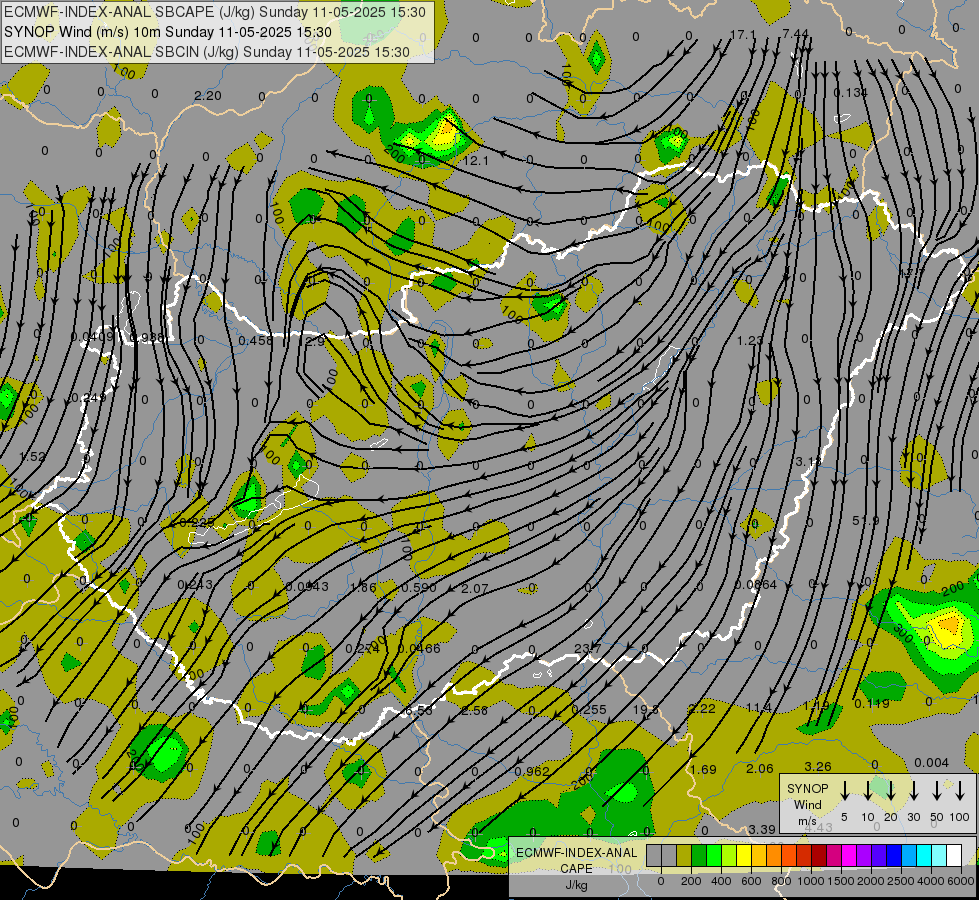
Task: Click the 0.243 value on the map
Action: click(x=195, y=585)
